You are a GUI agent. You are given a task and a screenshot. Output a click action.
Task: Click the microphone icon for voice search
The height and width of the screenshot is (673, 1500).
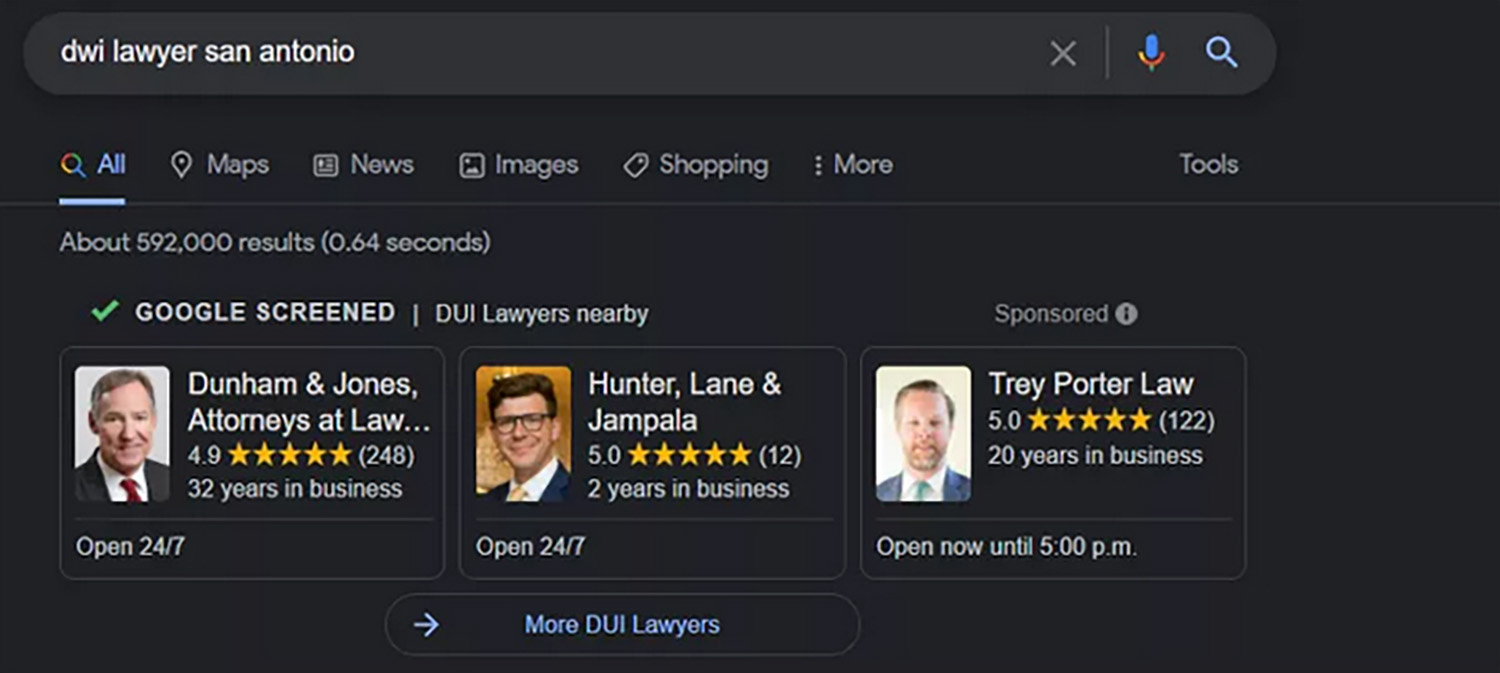coord(1151,54)
